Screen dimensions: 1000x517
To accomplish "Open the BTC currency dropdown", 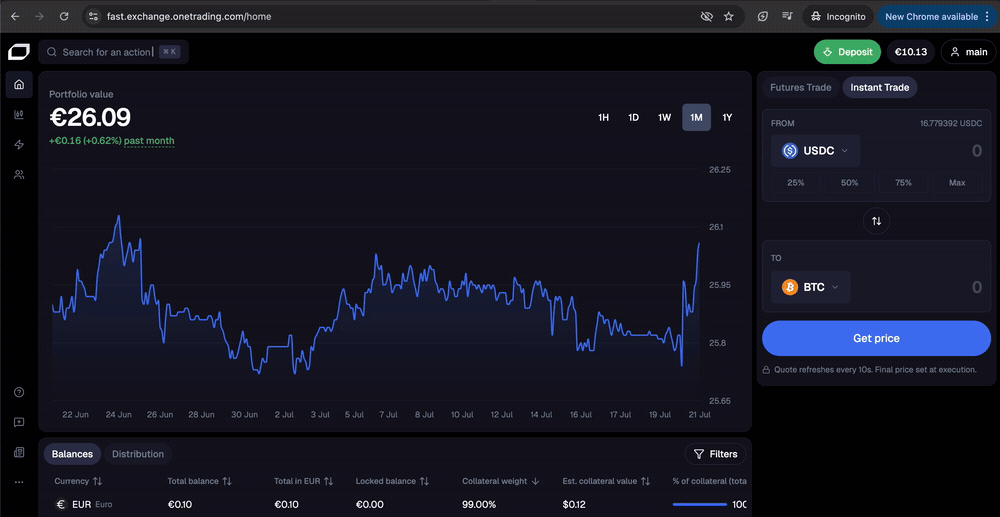I will coord(810,288).
